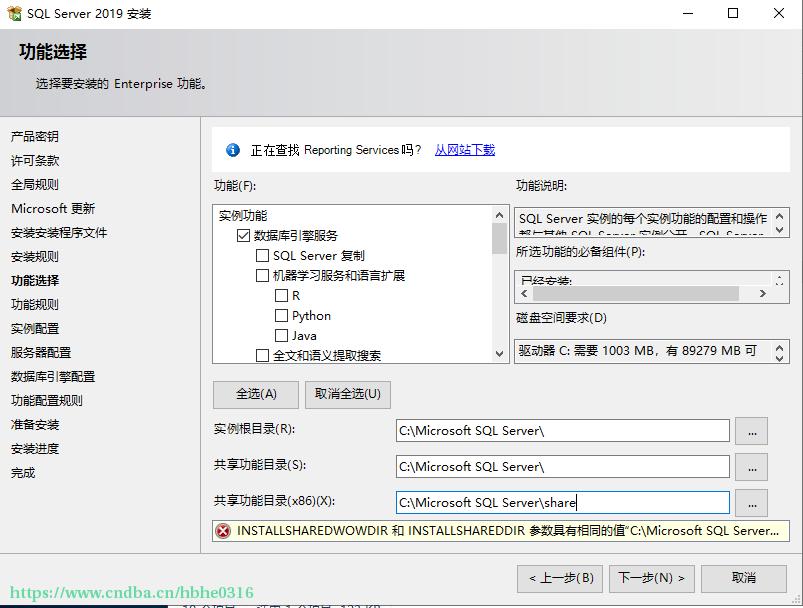This screenshot has width=803, height=608.
Task: Click the 全选(A) button
Action: click(x=256, y=394)
